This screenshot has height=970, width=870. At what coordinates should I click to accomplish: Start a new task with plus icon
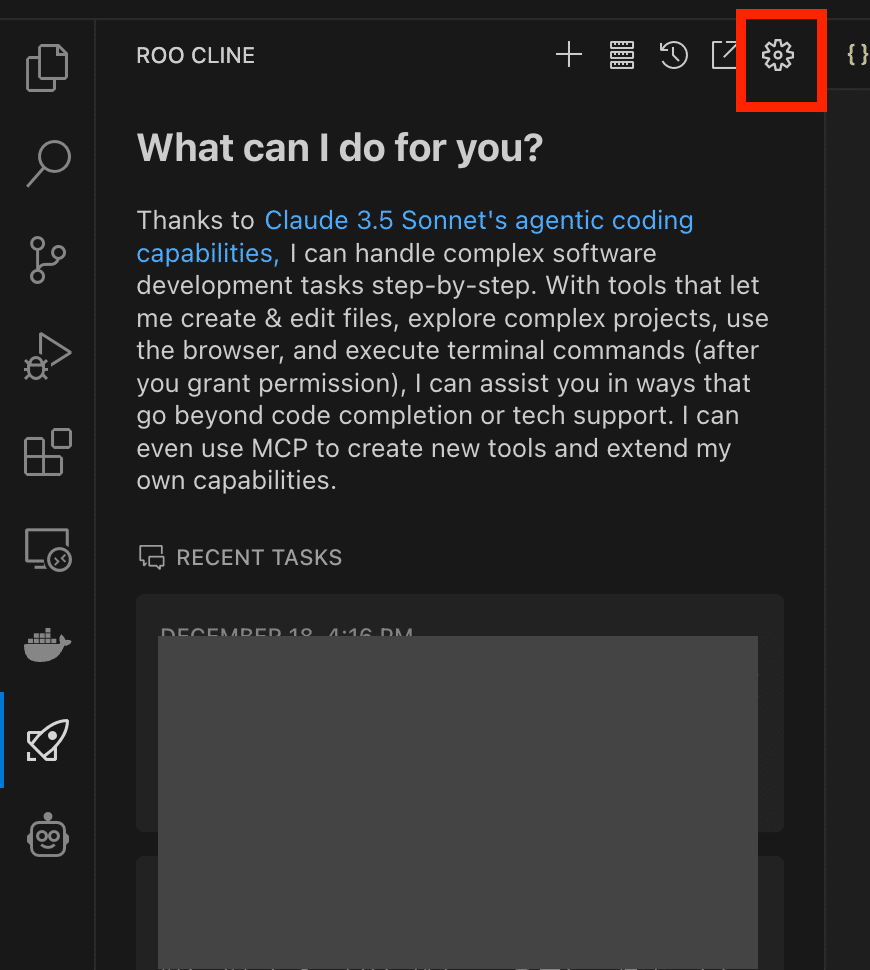pos(569,55)
